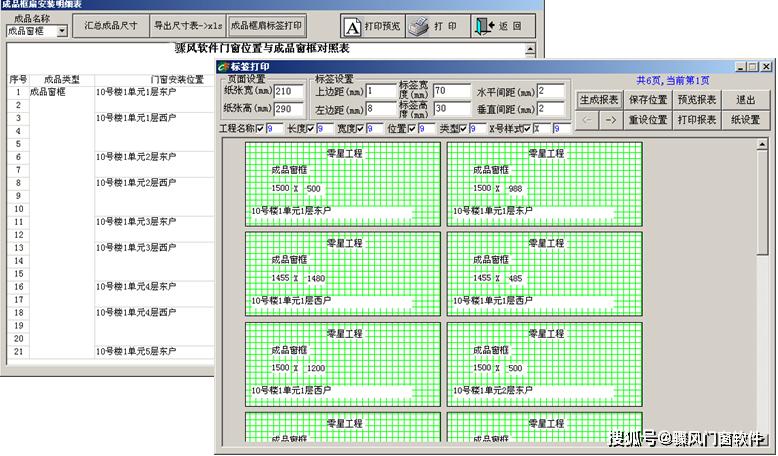Screen dimensions: 778x456
Task: Select the 1455 X 1480 label card
Action: point(343,274)
